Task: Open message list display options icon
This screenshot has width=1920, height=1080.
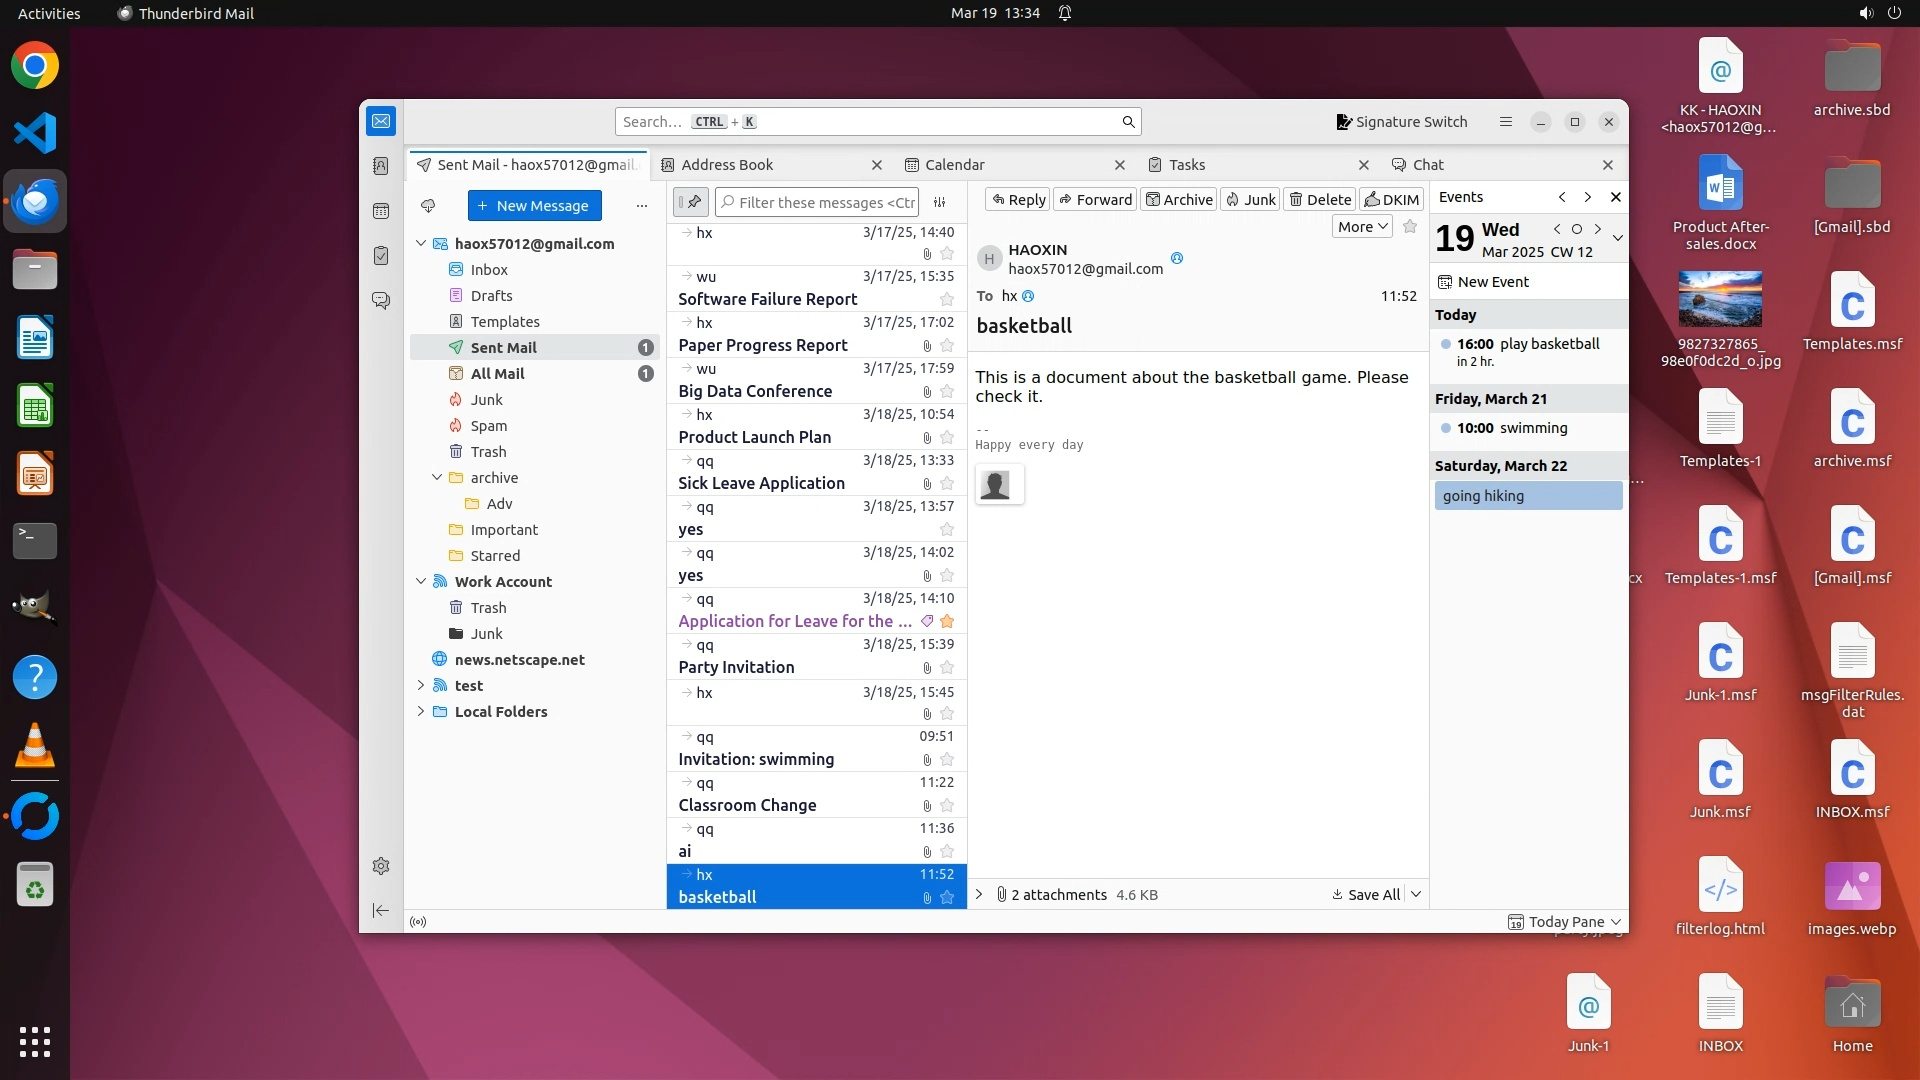Action: pyautogui.click(x=940, y=202)
